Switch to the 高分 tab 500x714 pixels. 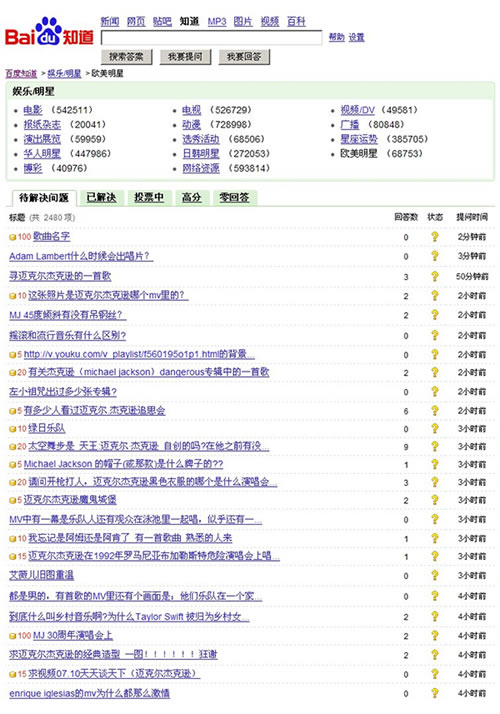191,198
